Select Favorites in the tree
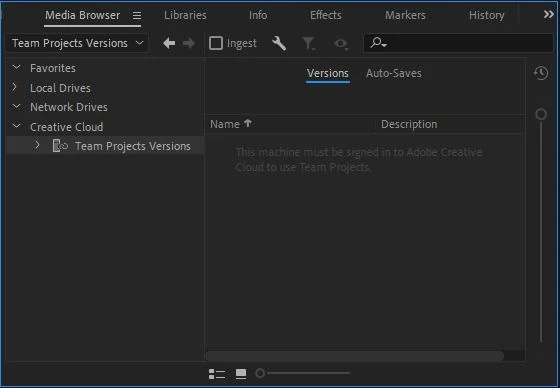Screen dimensions: 560x388 tap(53, 68)
